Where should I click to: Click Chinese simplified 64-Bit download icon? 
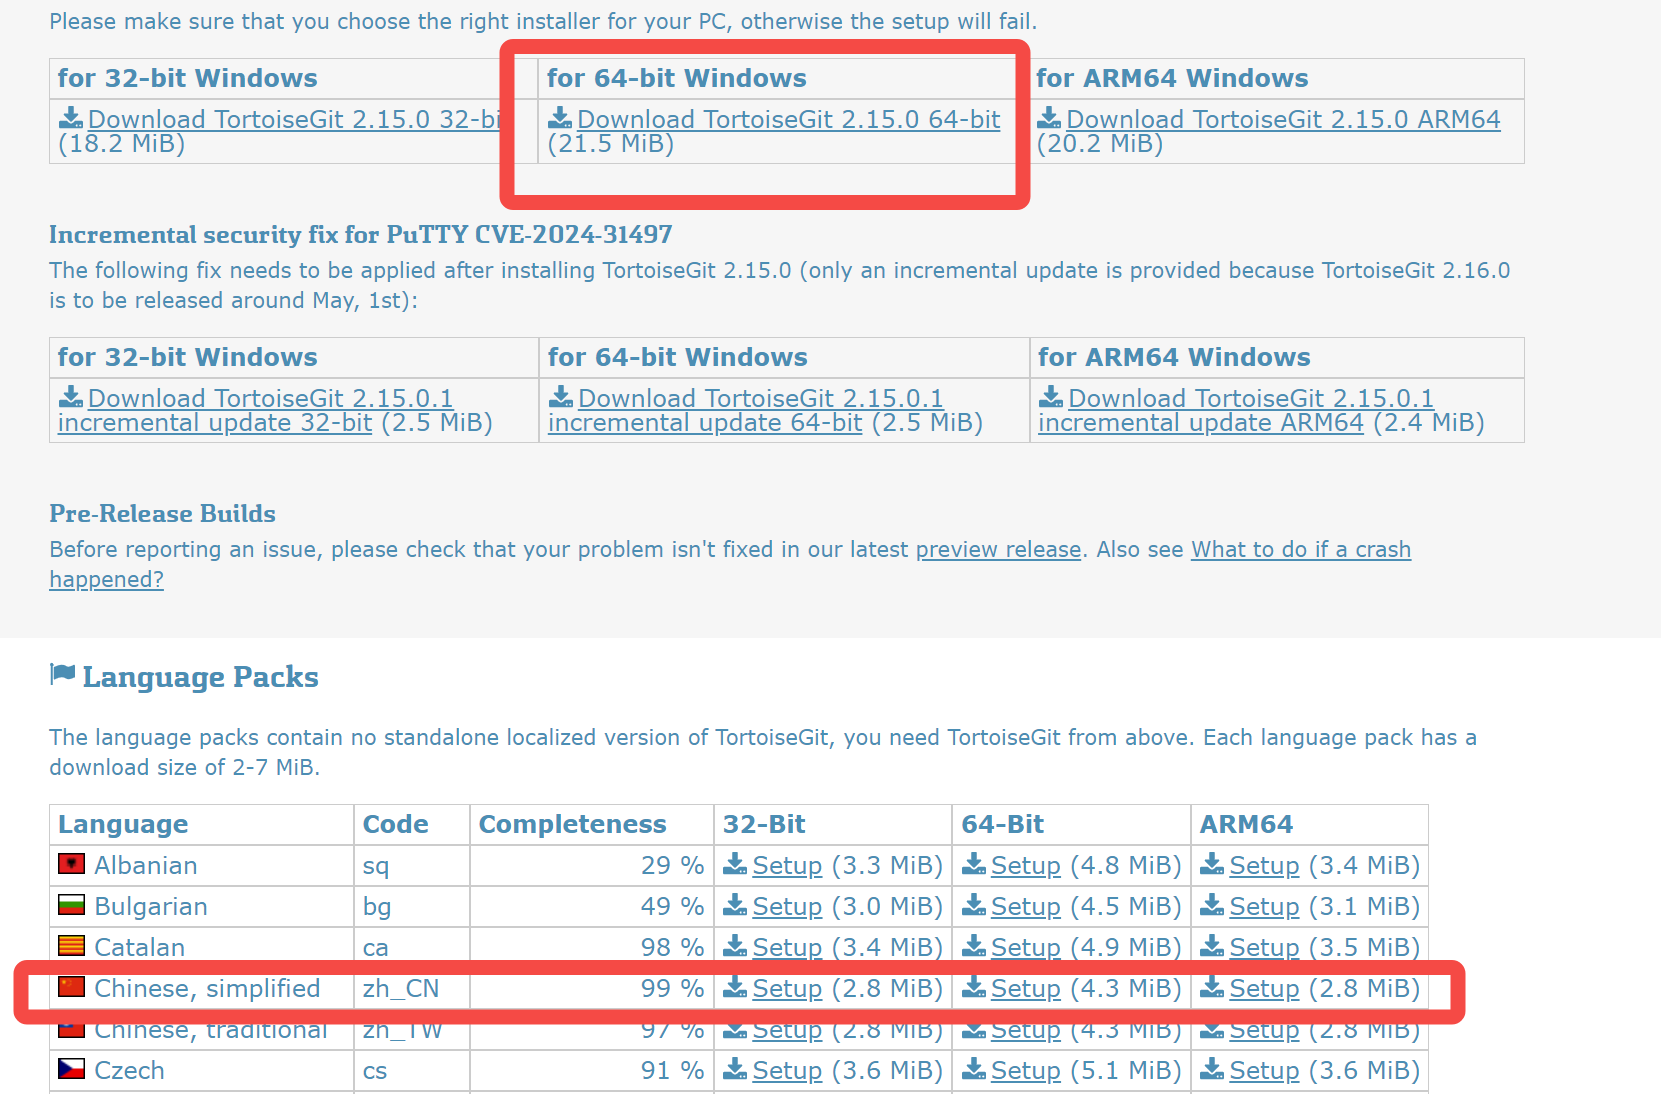(974, 987)
